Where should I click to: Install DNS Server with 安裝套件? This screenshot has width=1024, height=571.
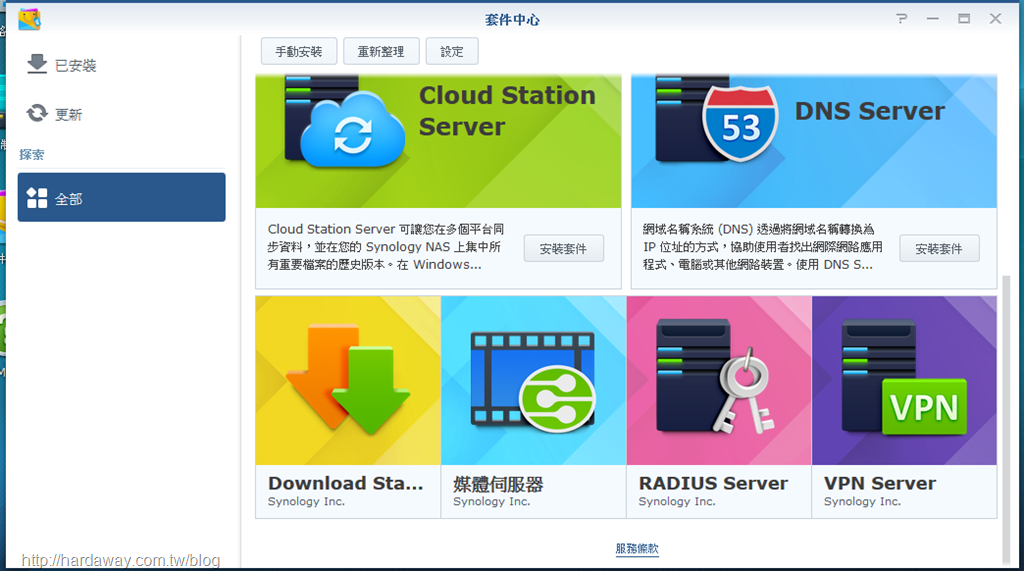(x=939, y=248)
